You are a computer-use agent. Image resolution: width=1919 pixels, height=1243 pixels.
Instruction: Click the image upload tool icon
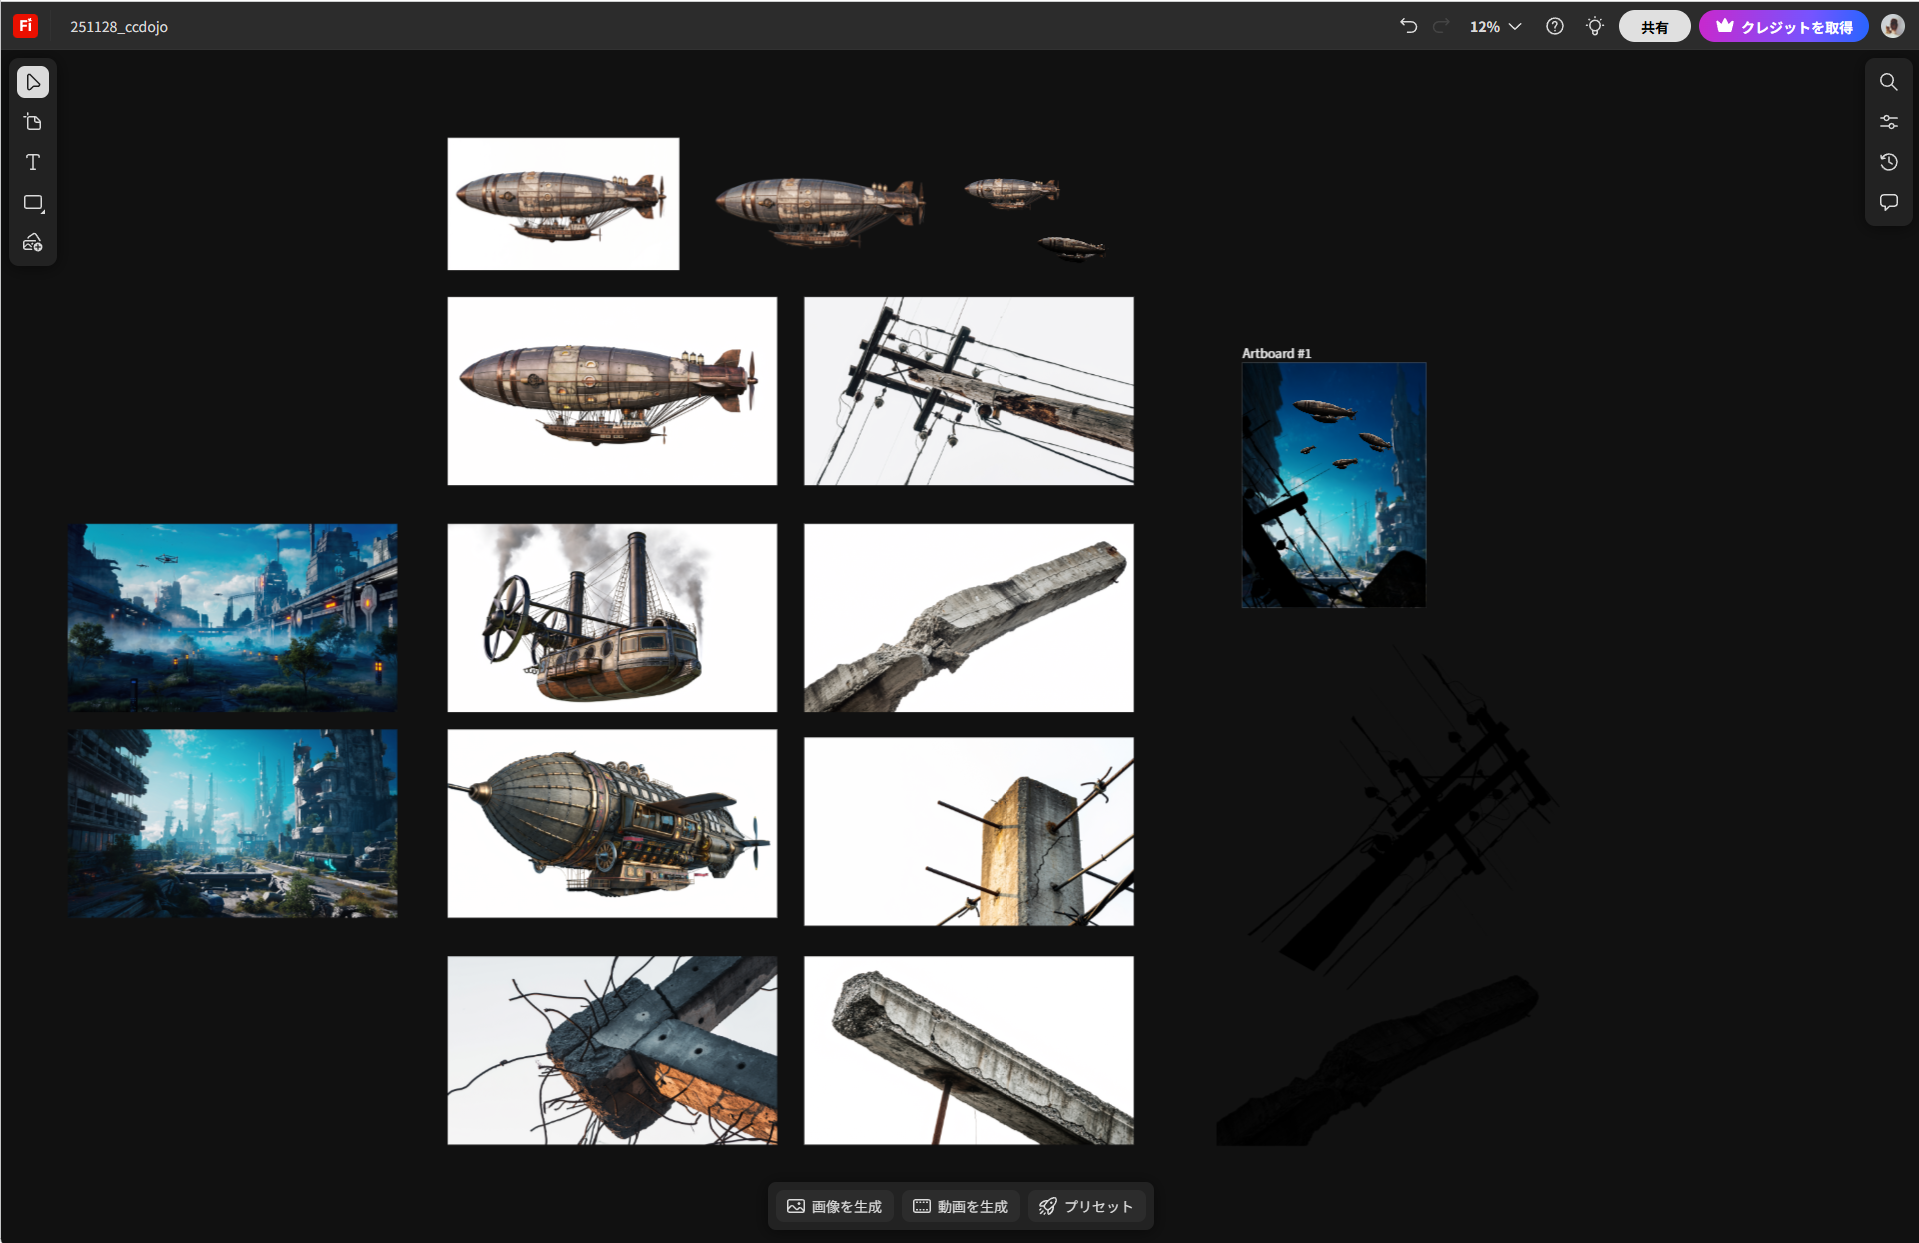point(33,122)
